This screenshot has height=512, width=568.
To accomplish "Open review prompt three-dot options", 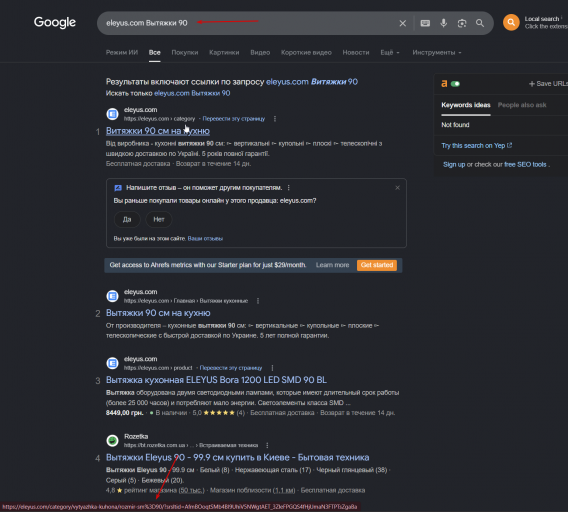I will (288, 188).
